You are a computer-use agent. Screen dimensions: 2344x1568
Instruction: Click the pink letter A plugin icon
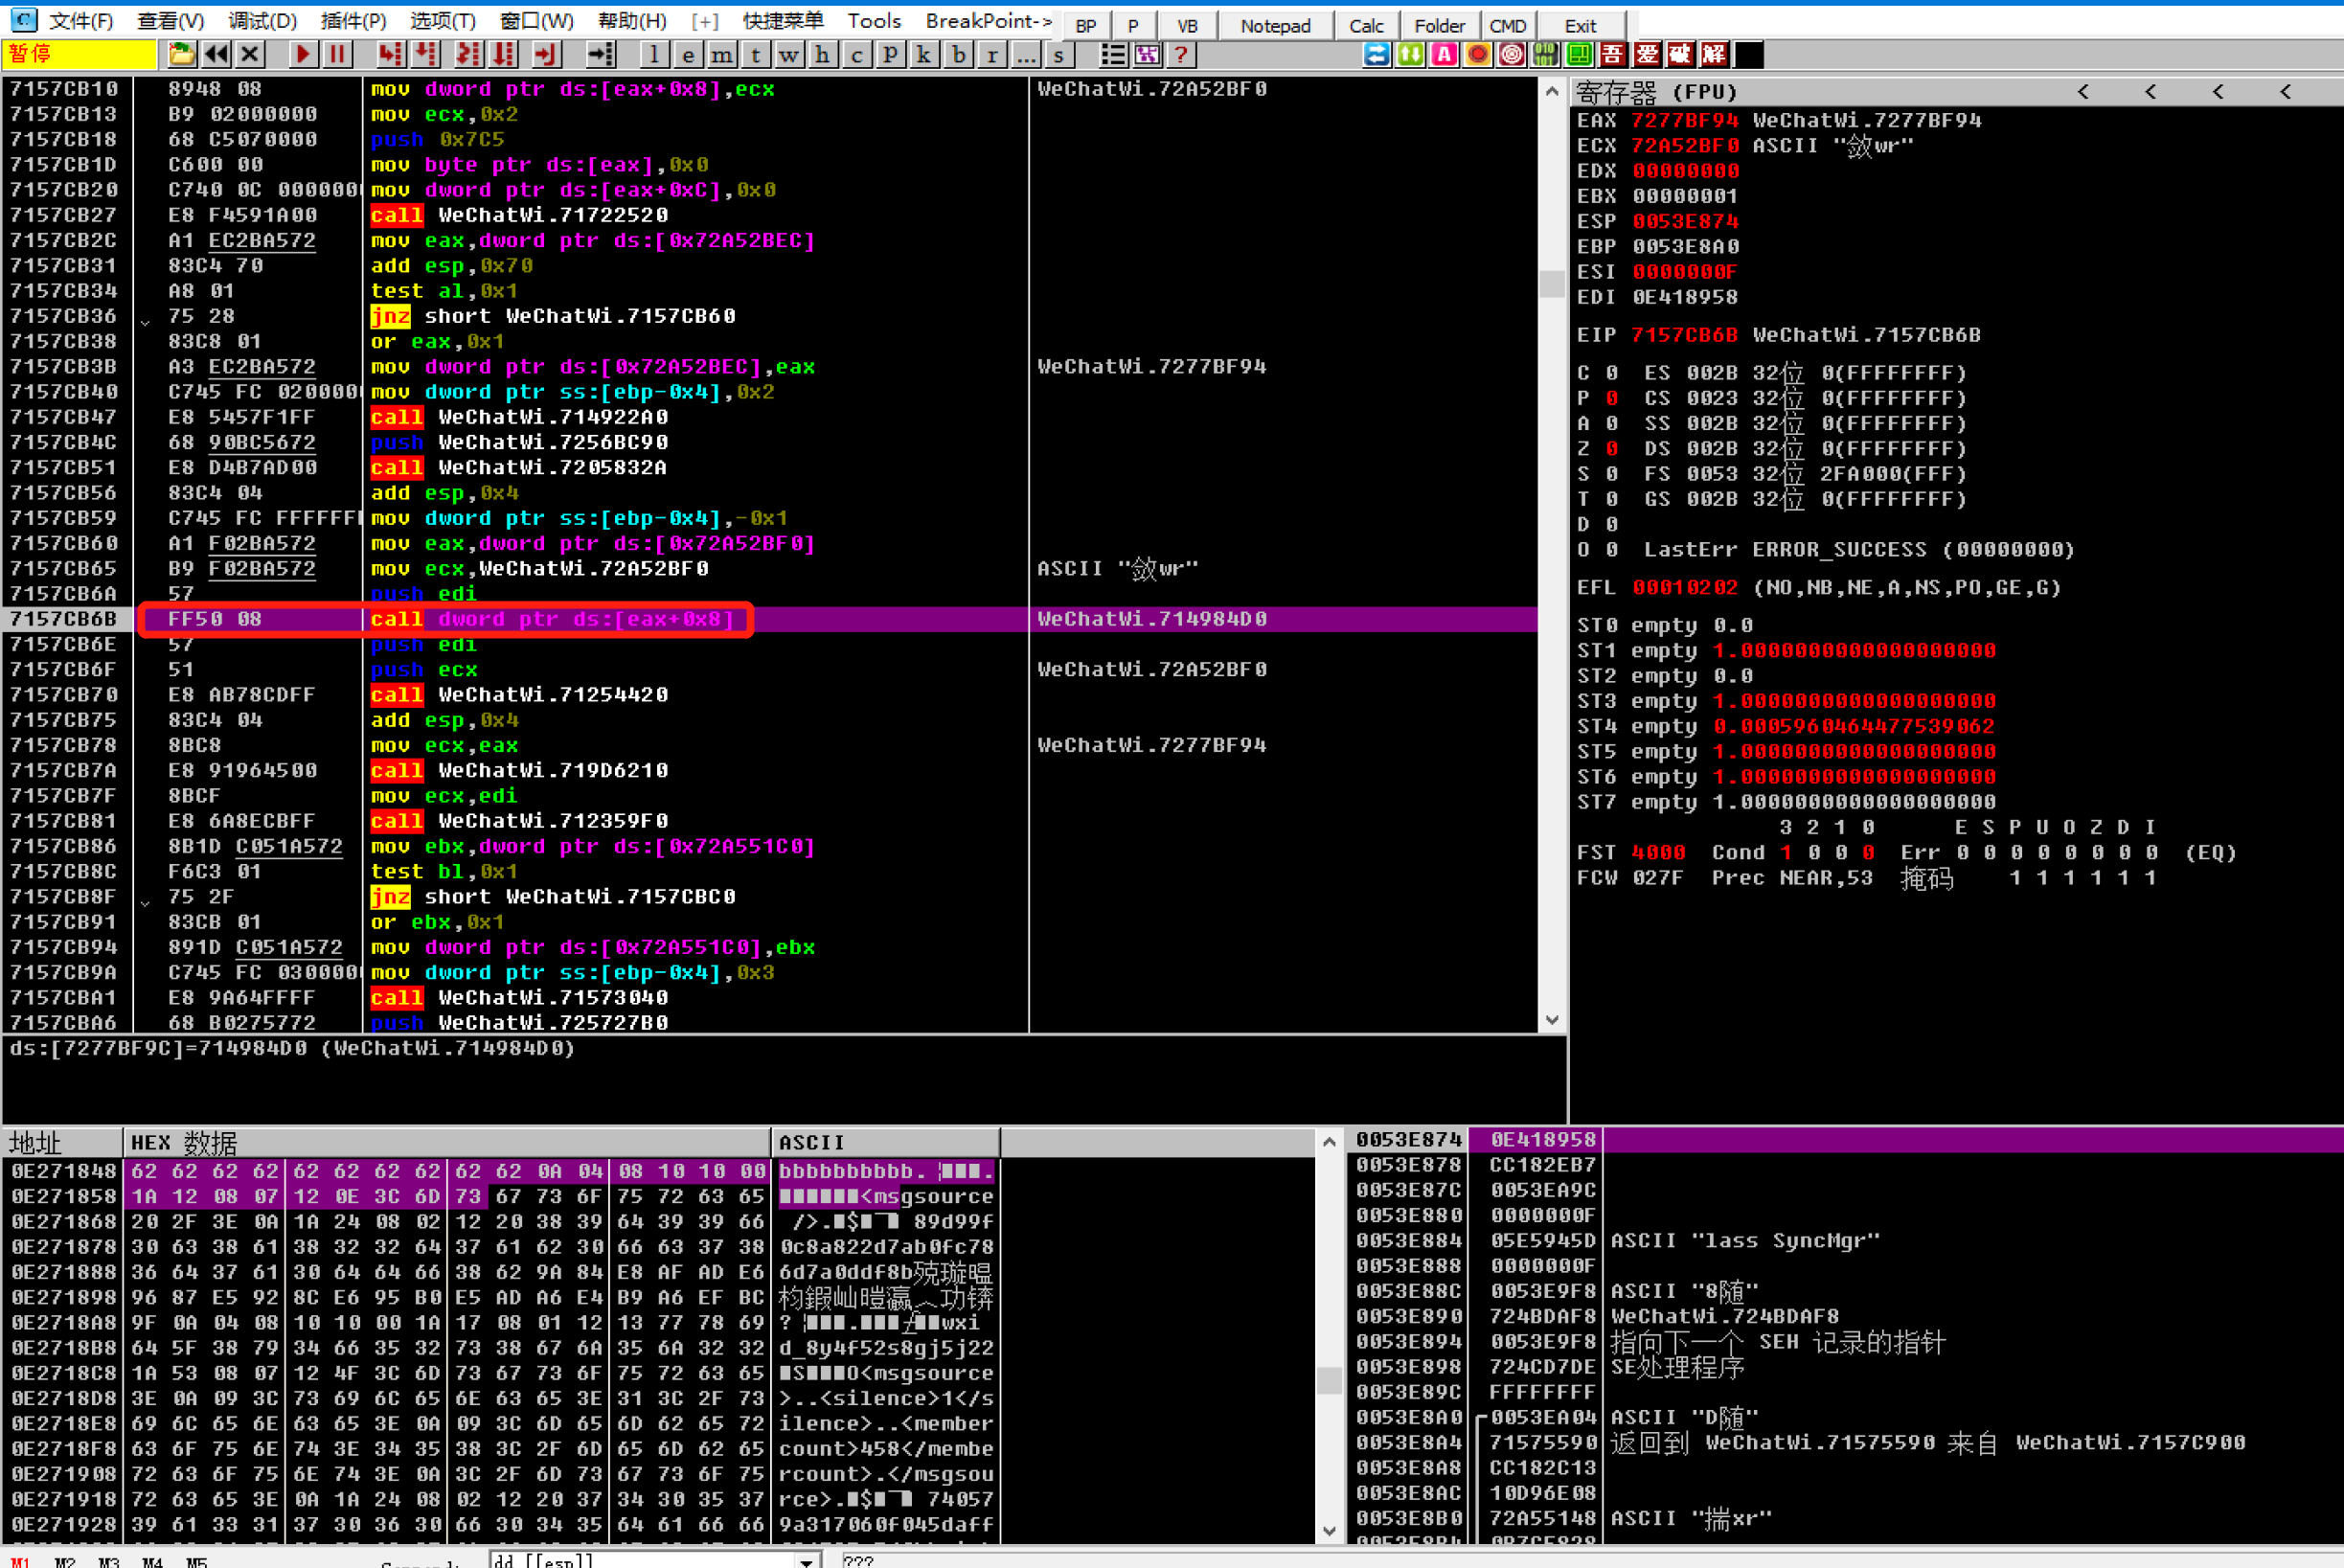coord(1444,55)
